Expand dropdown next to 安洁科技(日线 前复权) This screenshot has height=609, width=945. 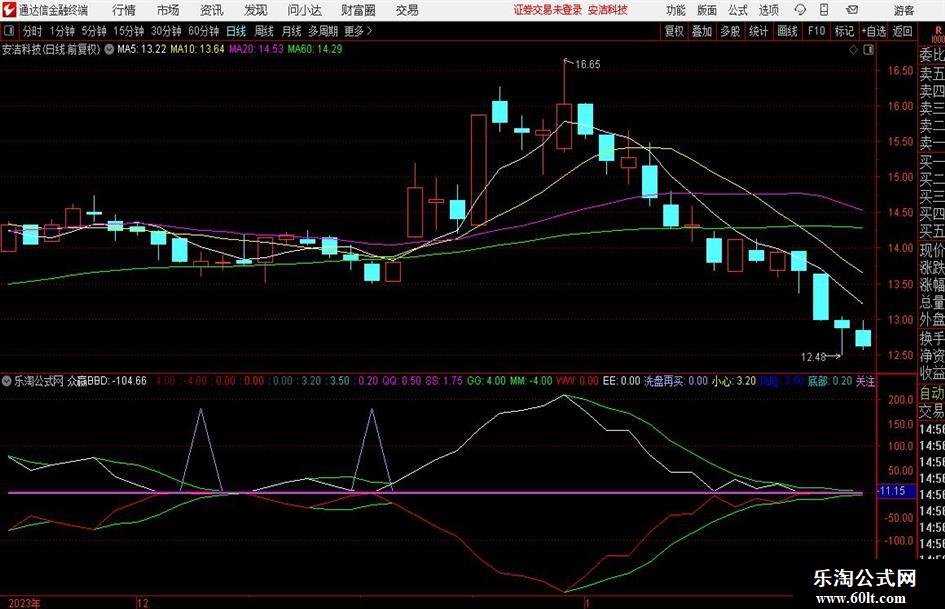click(x=109, y=49)
